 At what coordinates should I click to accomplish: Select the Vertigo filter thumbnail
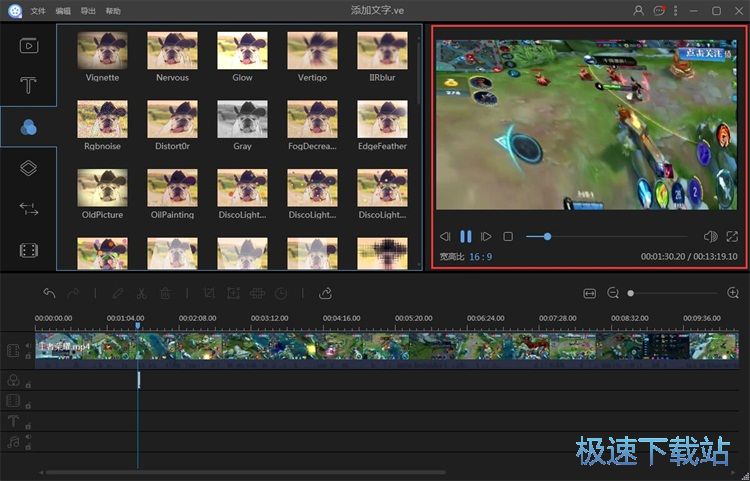click(x=312, y=50)
